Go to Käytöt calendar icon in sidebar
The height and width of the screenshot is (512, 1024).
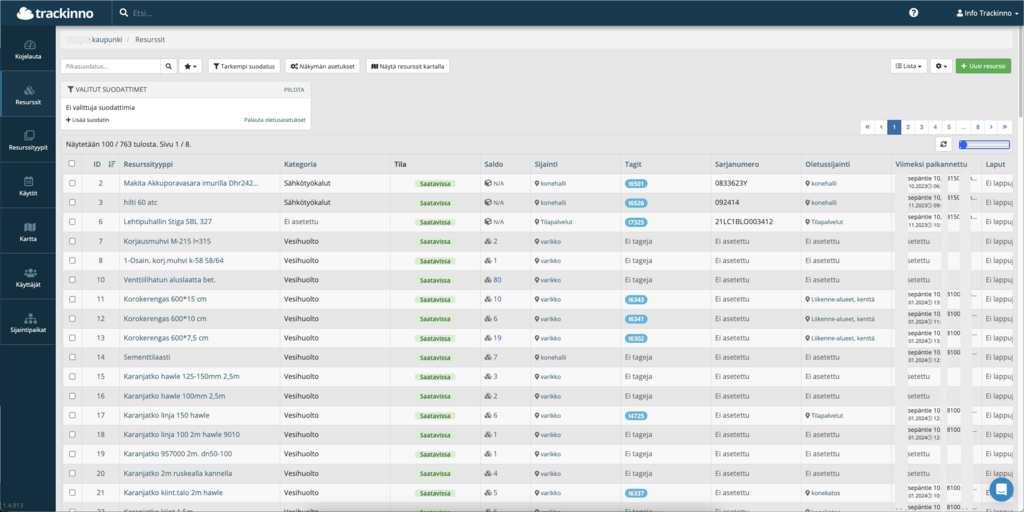[28, 186]
